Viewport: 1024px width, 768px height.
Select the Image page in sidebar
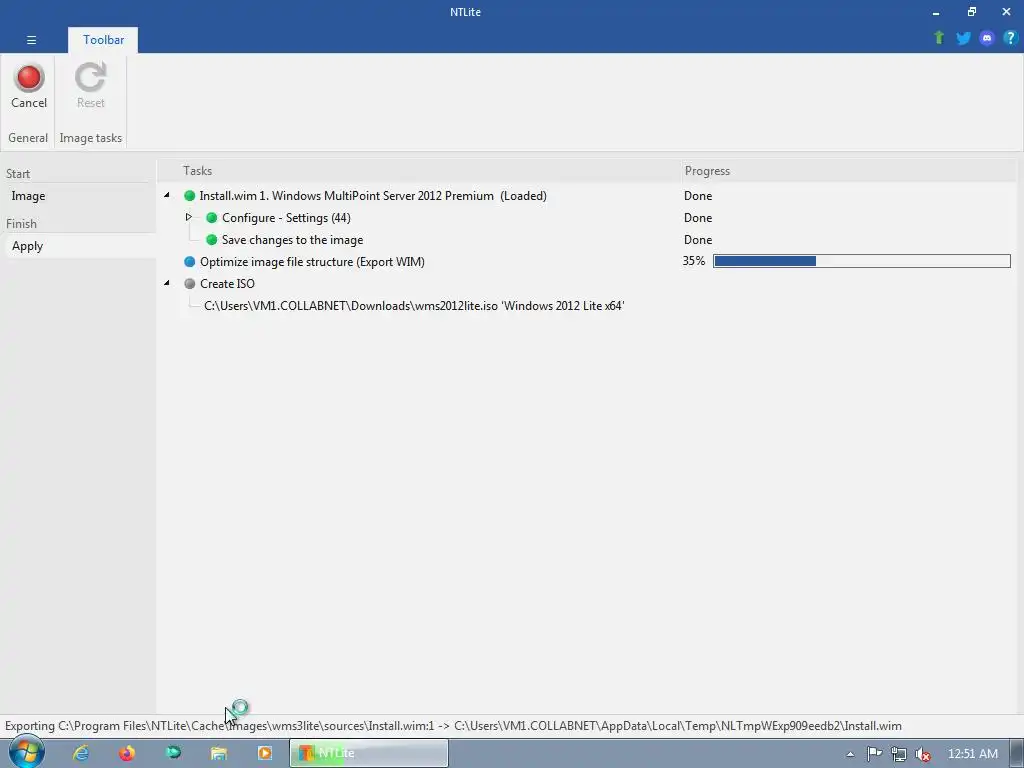click(x=78, y=196)
